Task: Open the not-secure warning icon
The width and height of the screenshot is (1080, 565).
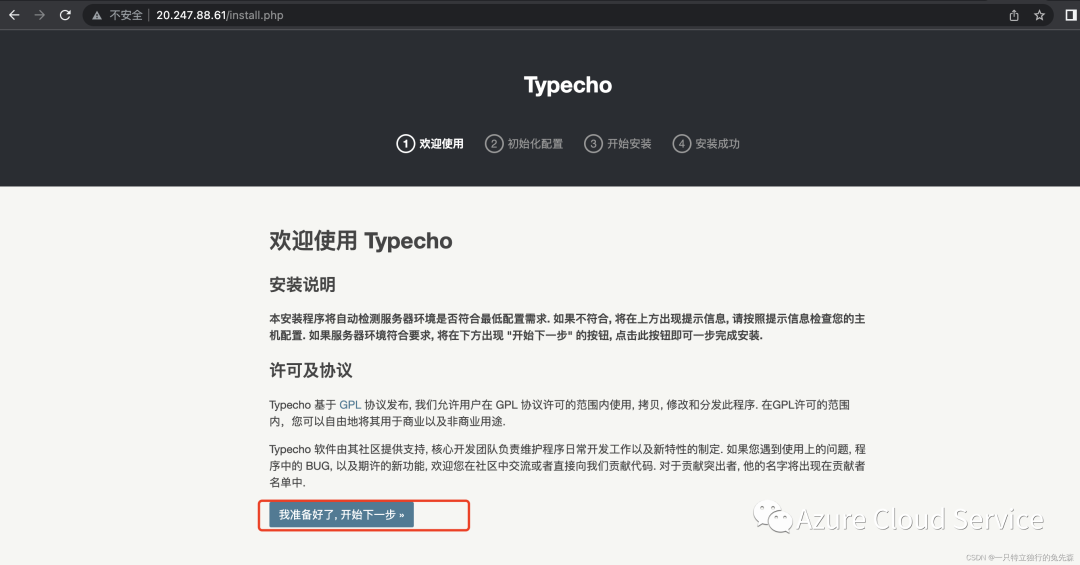Action: [x=97, y=15]
